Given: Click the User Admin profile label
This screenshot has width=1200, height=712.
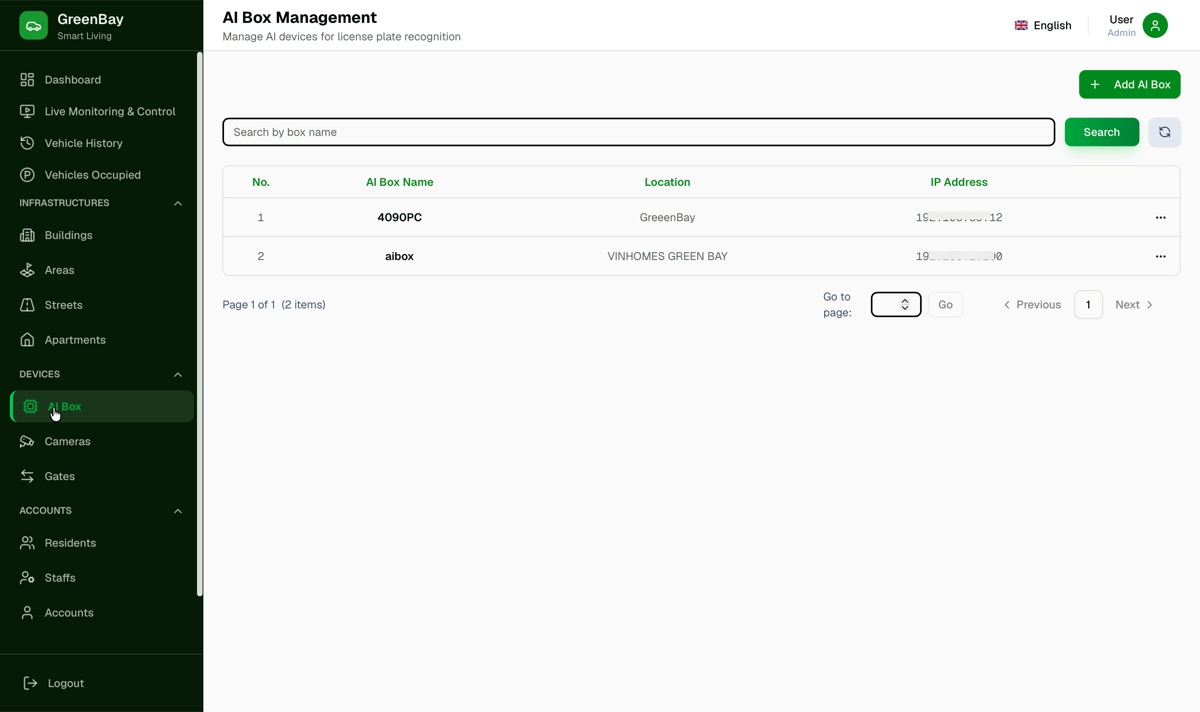Looking at the screenshot, I should coord(1121,26).
